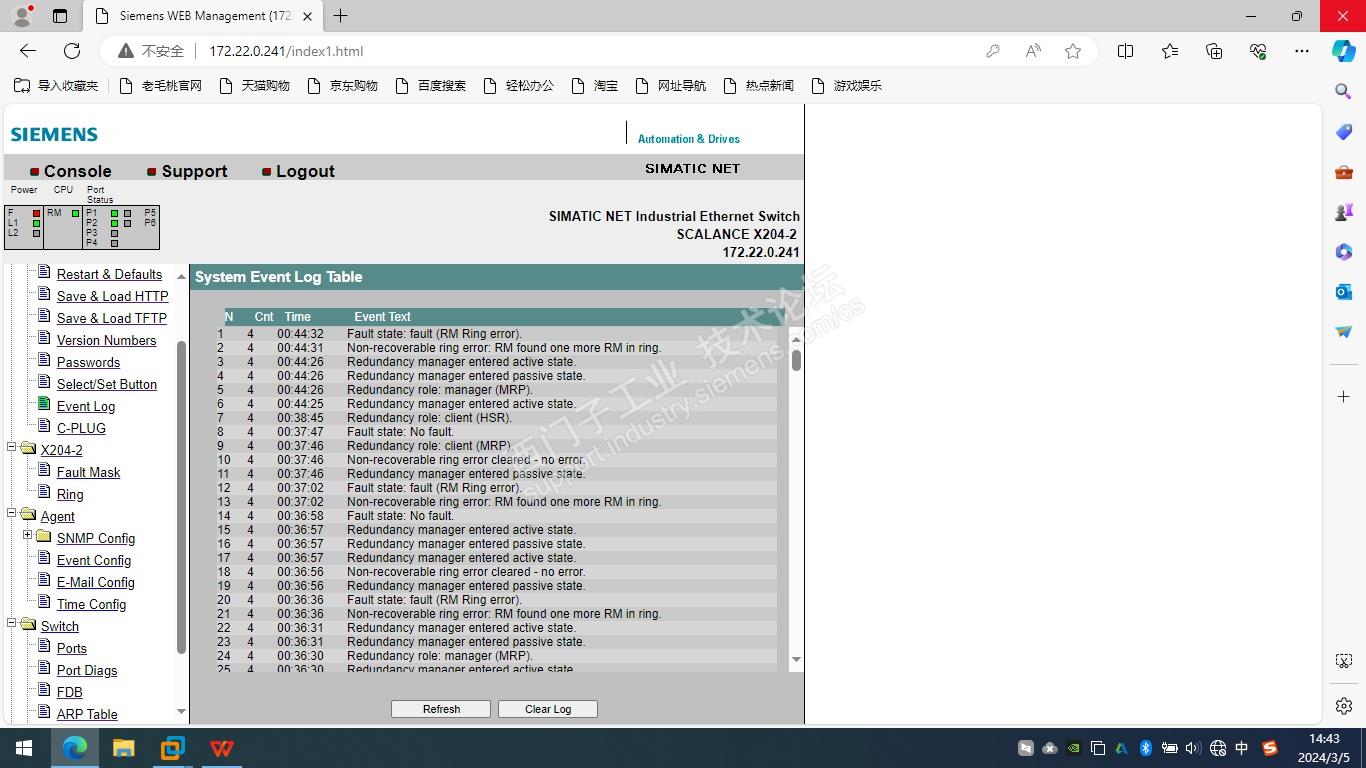Click the plus icon to customize Edge sidebar
This screenshot has width=1366, height=768.
click(1344, 397)
